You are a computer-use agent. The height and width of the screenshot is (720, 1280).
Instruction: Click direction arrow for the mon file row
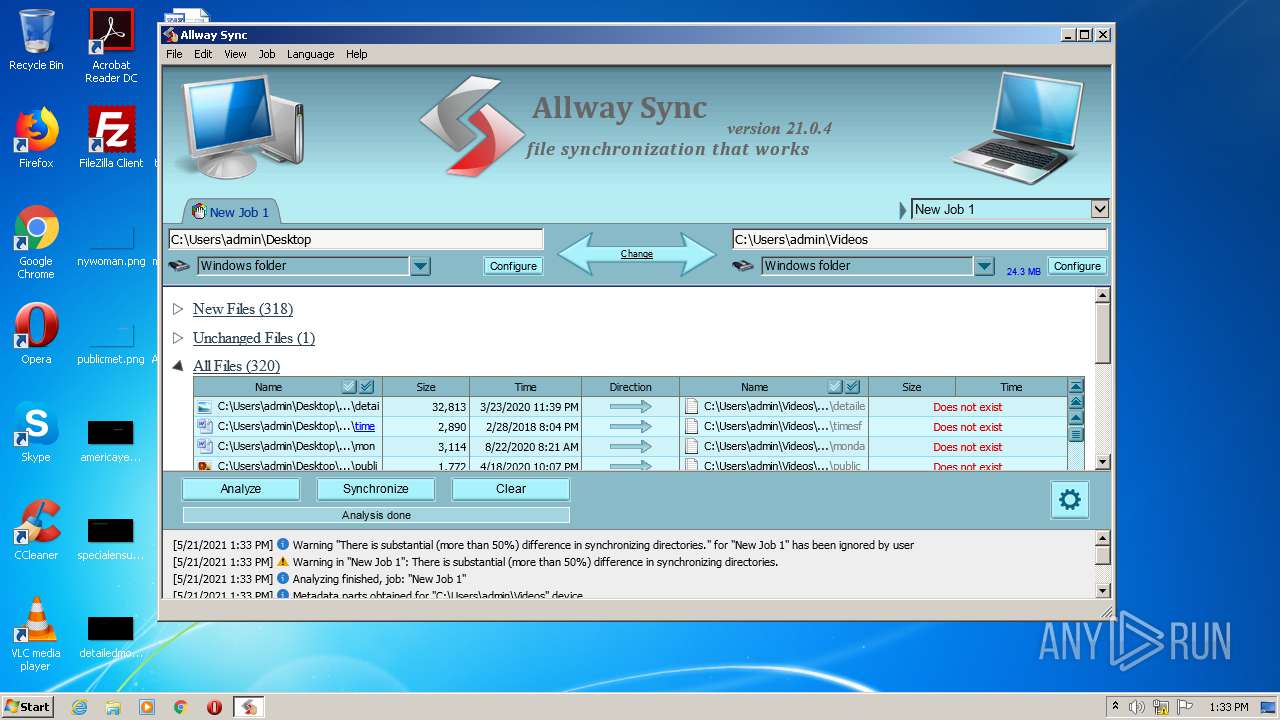(630, 447)
